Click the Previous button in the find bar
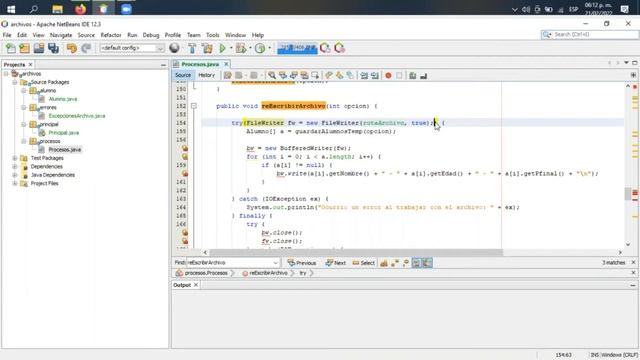This screenshot has width=640, height=360. 302,263
